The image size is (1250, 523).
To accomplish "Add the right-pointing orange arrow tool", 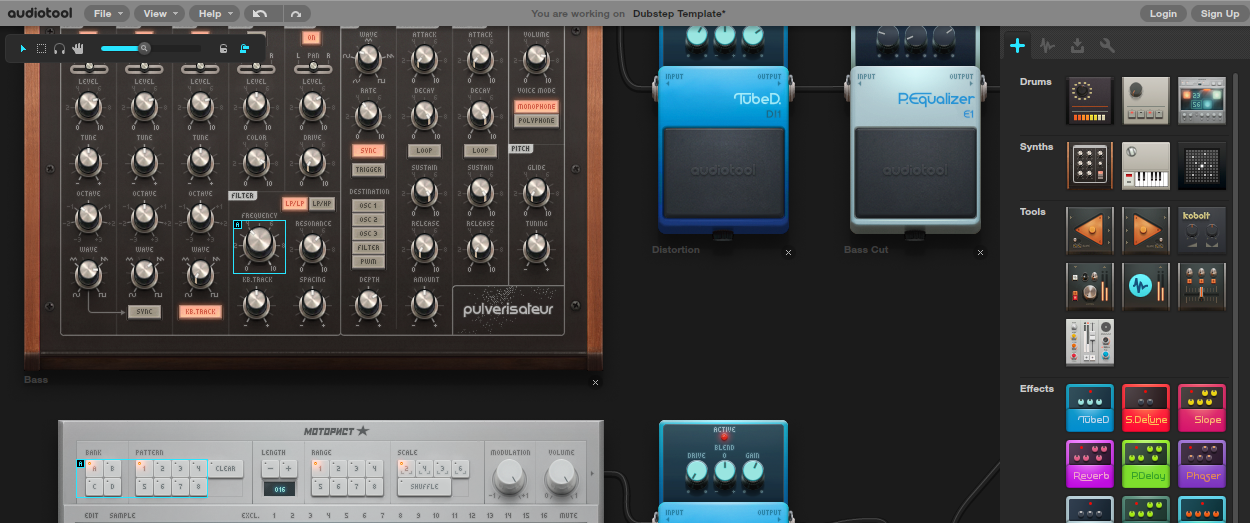I will pos(1146,231).
